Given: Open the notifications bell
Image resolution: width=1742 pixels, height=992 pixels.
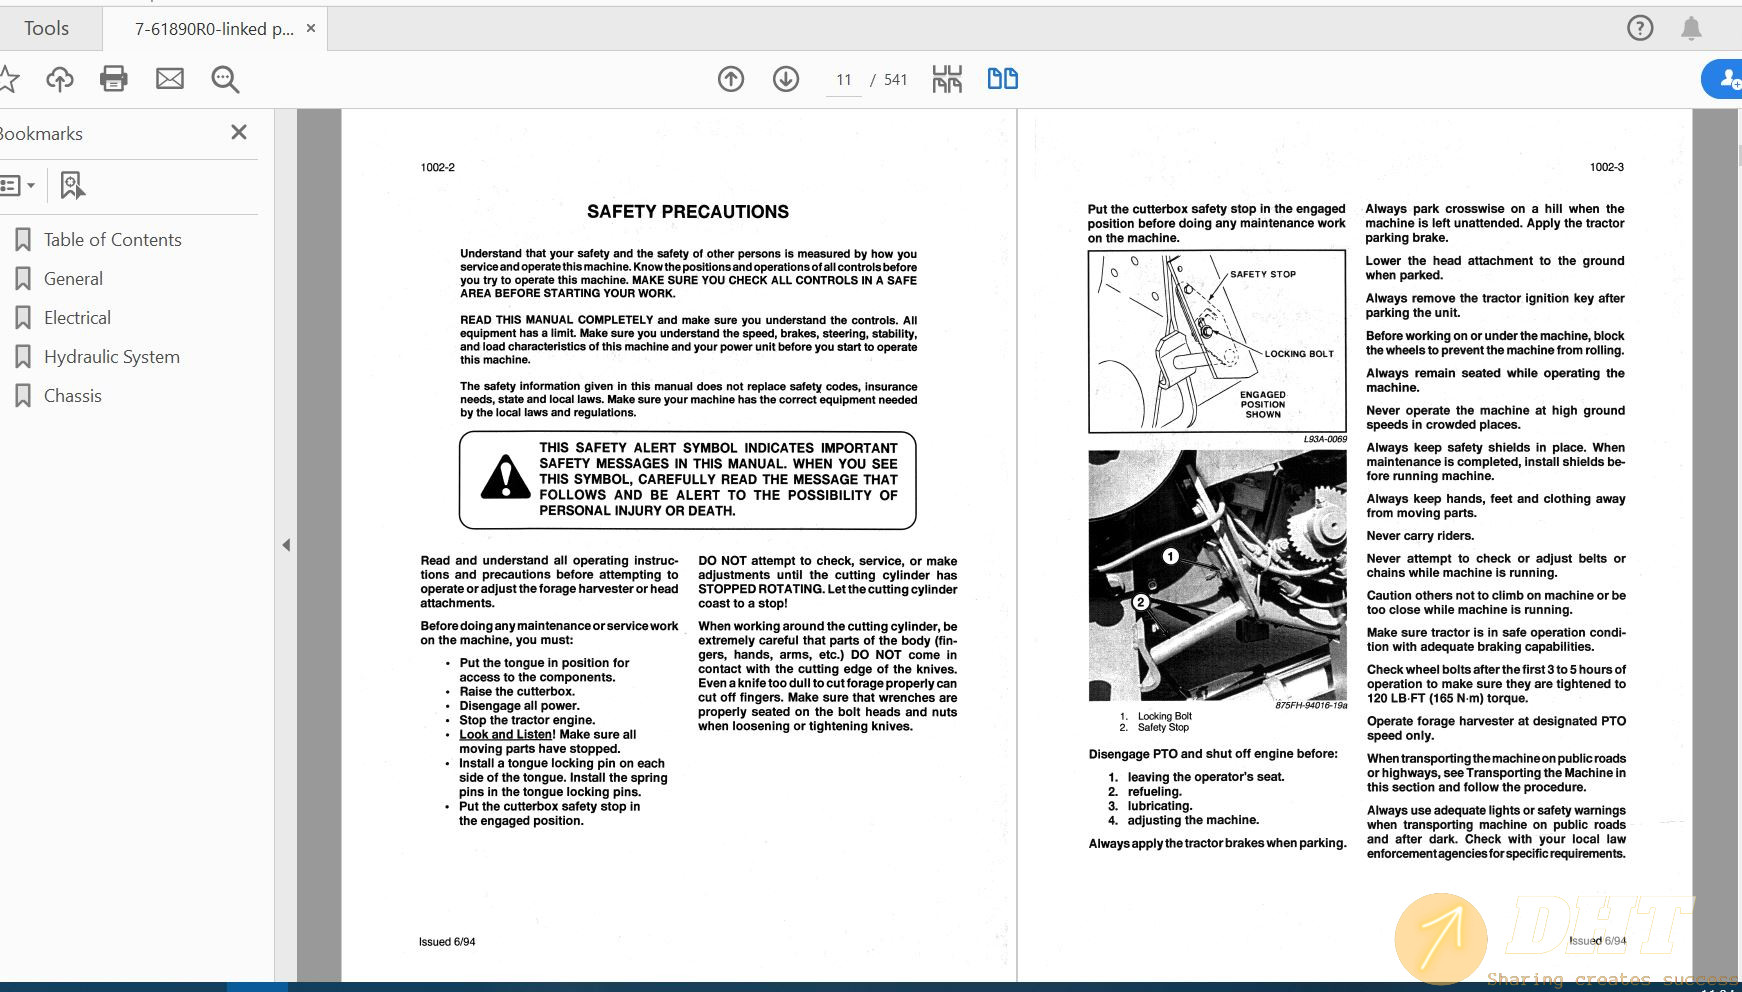Looking at the screenshot, I should tap(1691, 28).
